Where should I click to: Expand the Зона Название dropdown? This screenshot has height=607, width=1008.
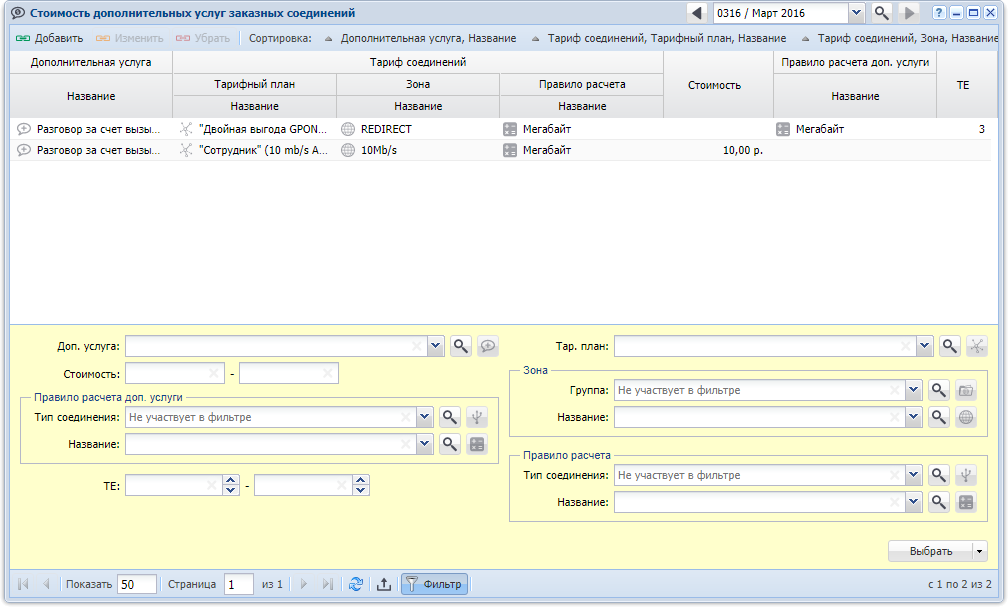click(x=914, y=417)
